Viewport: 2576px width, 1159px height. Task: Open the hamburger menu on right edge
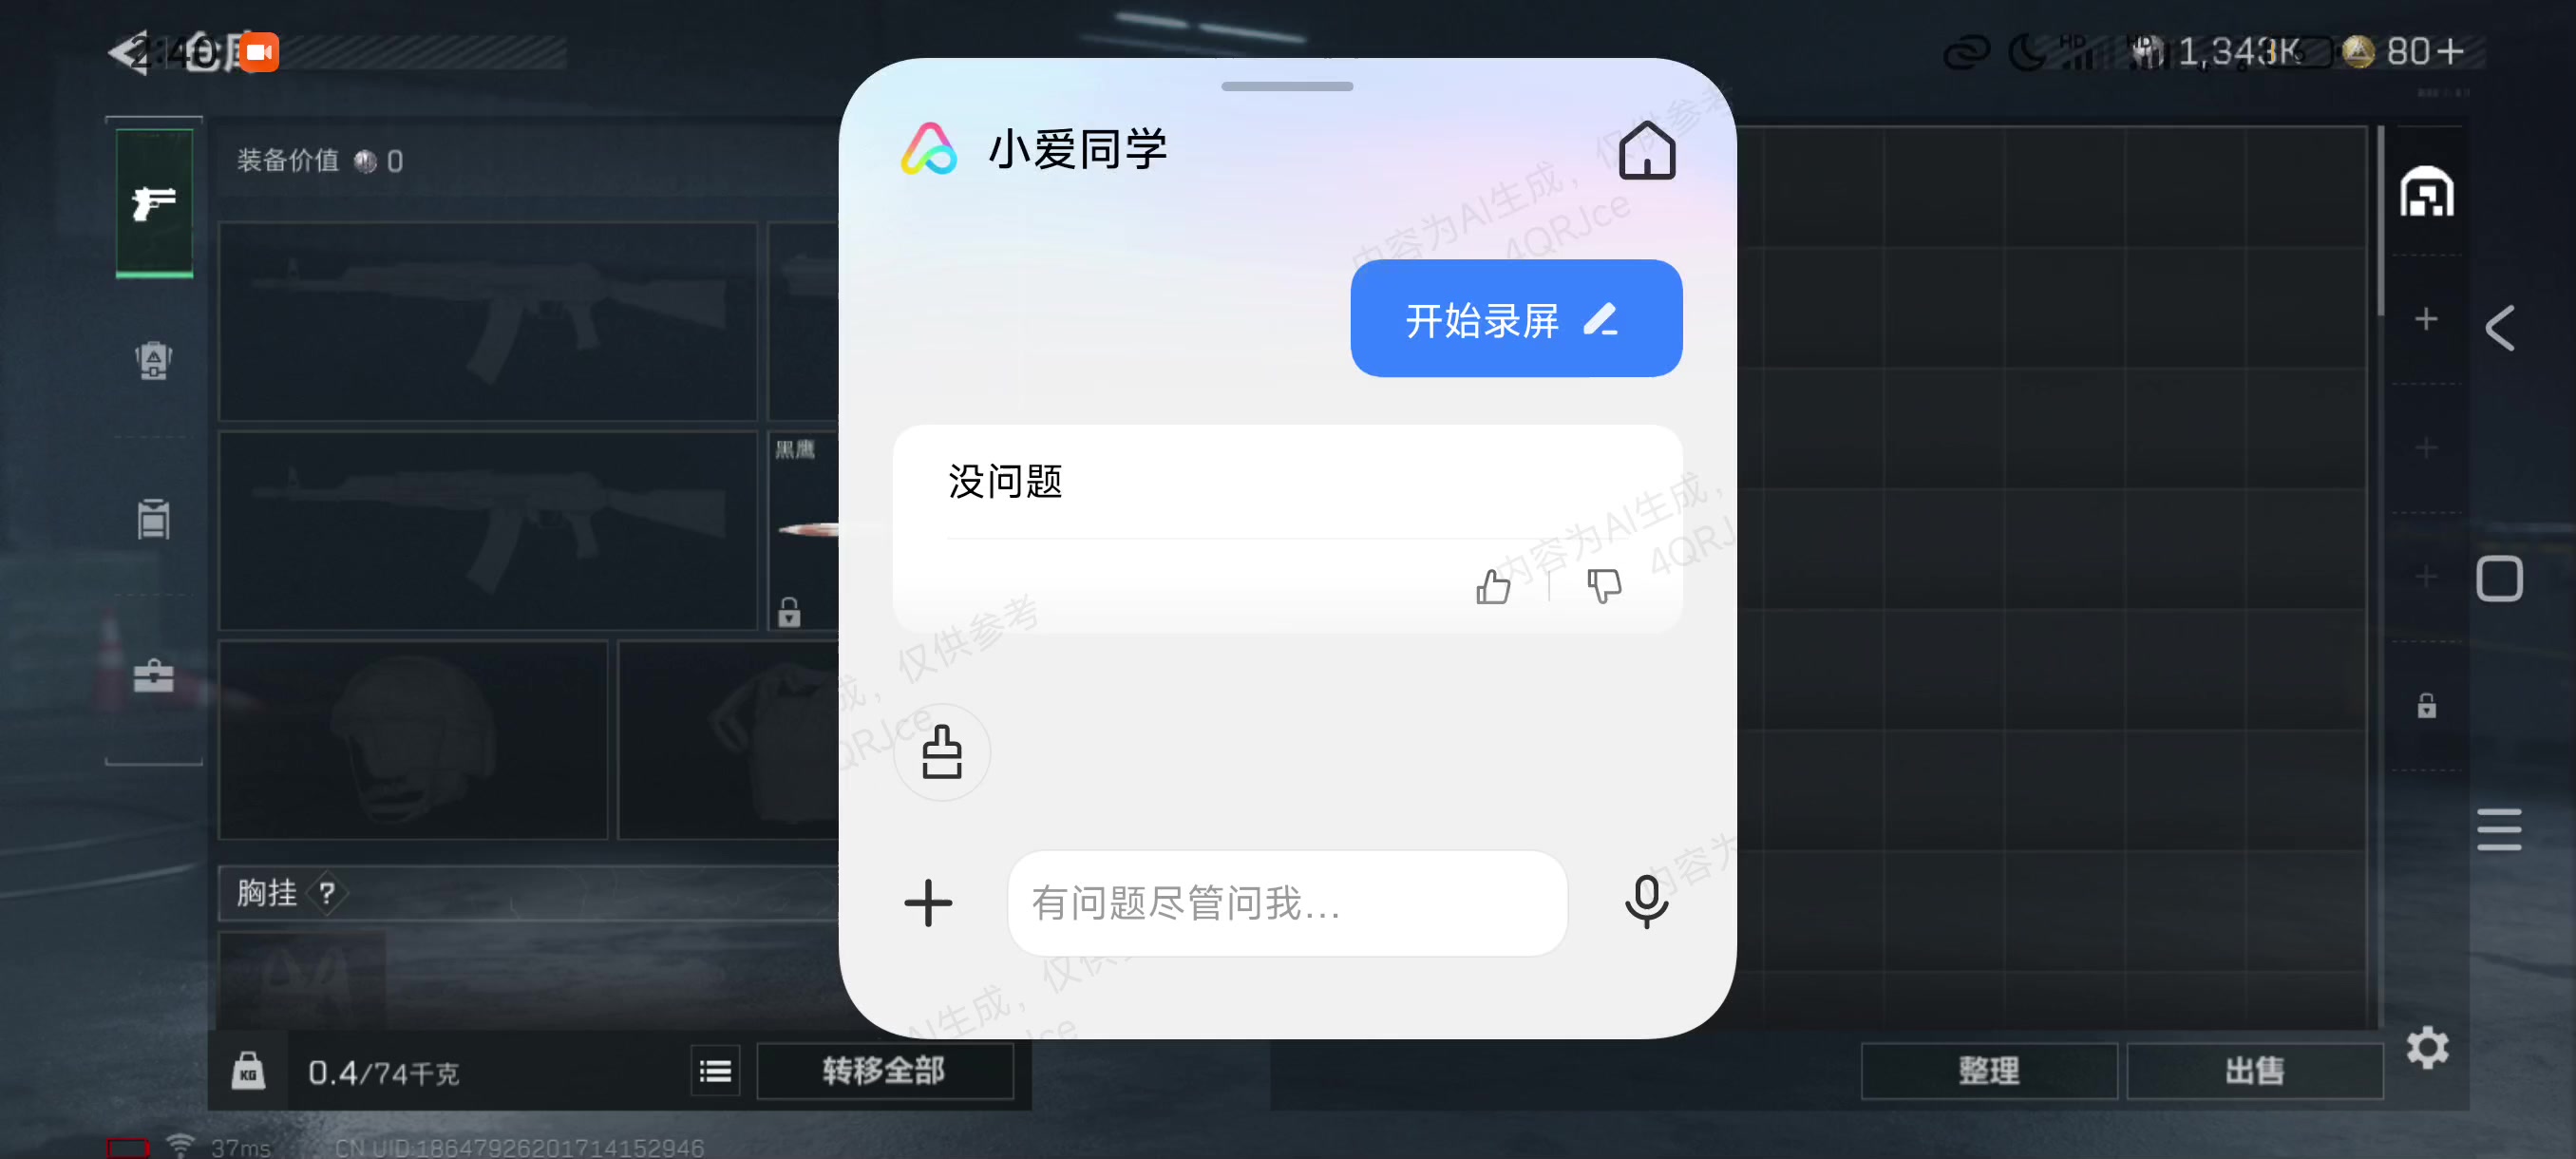(2499, 829)
